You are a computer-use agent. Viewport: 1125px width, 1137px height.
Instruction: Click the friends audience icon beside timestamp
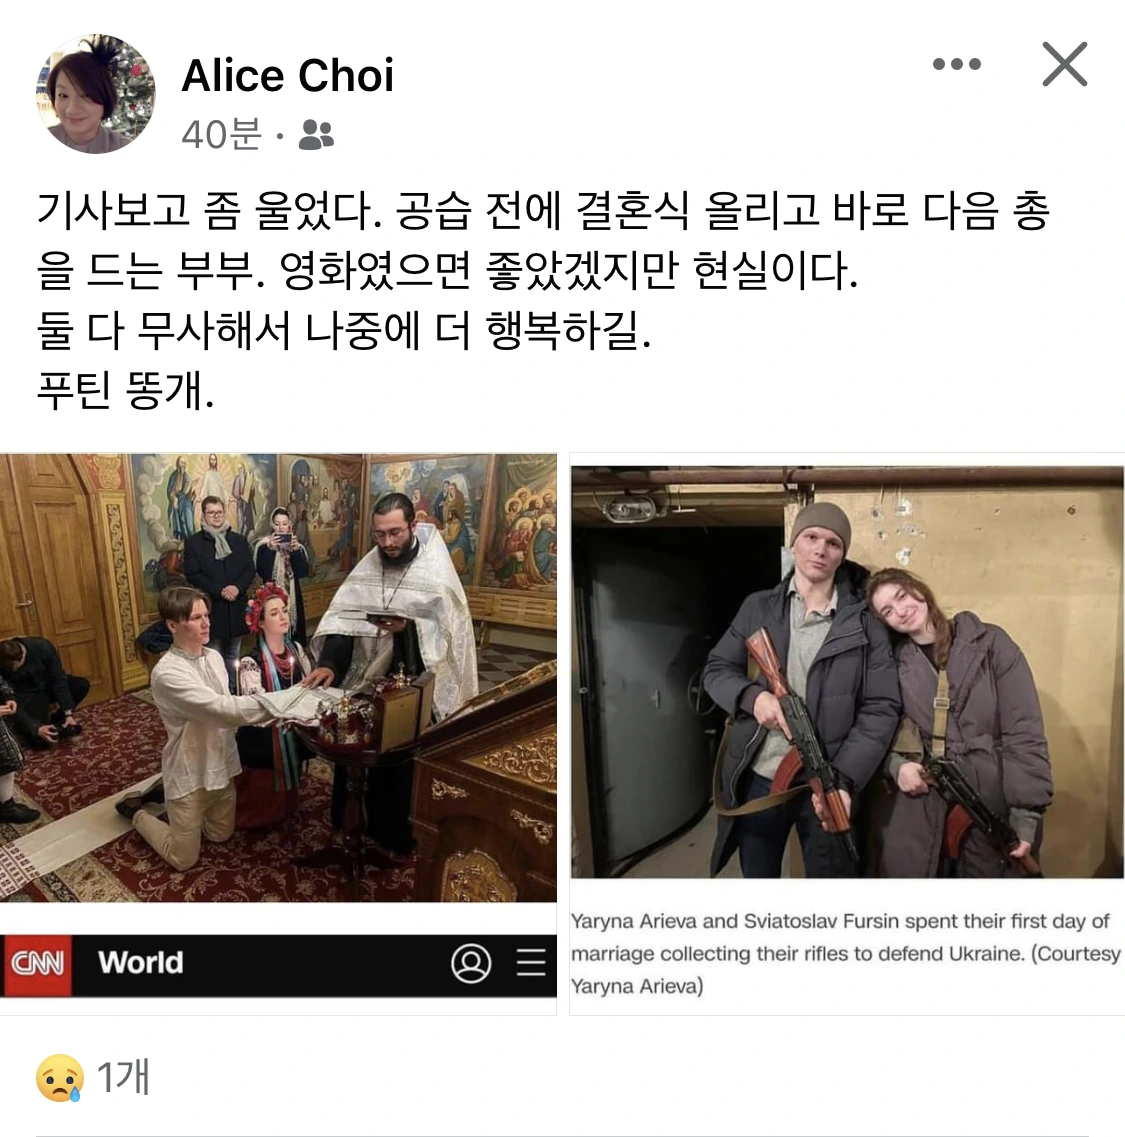point(316,135)
